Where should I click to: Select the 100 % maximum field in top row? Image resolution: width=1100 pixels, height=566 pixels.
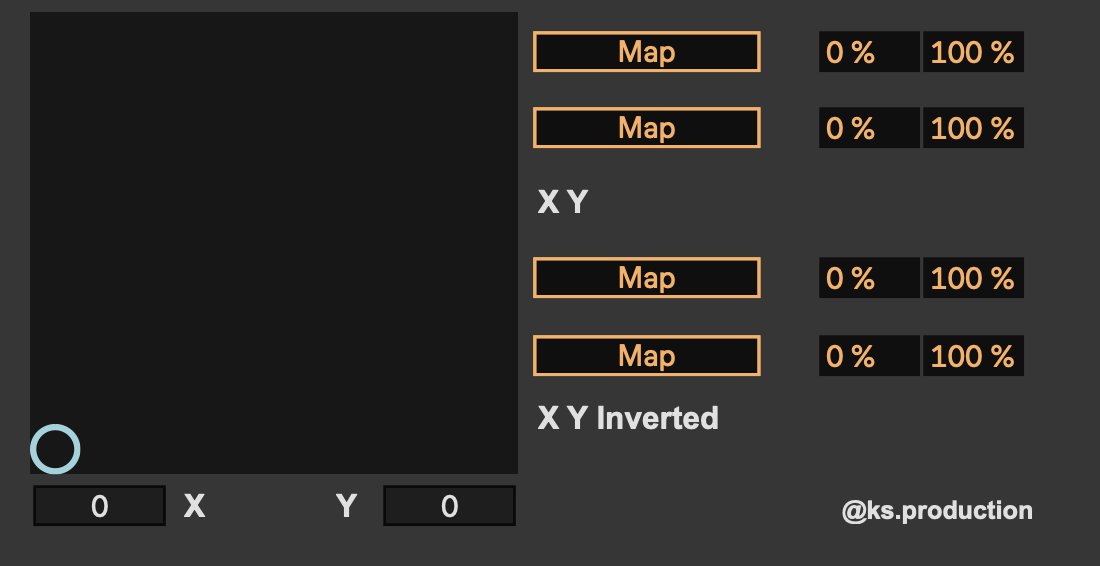(x=972, y=52)
